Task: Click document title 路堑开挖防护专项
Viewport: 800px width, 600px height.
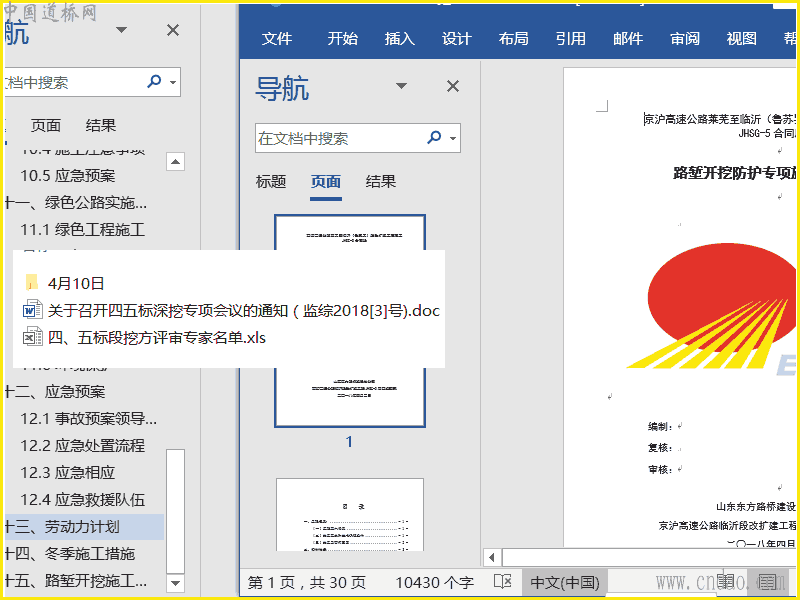Action: click(x=734, y=173)
